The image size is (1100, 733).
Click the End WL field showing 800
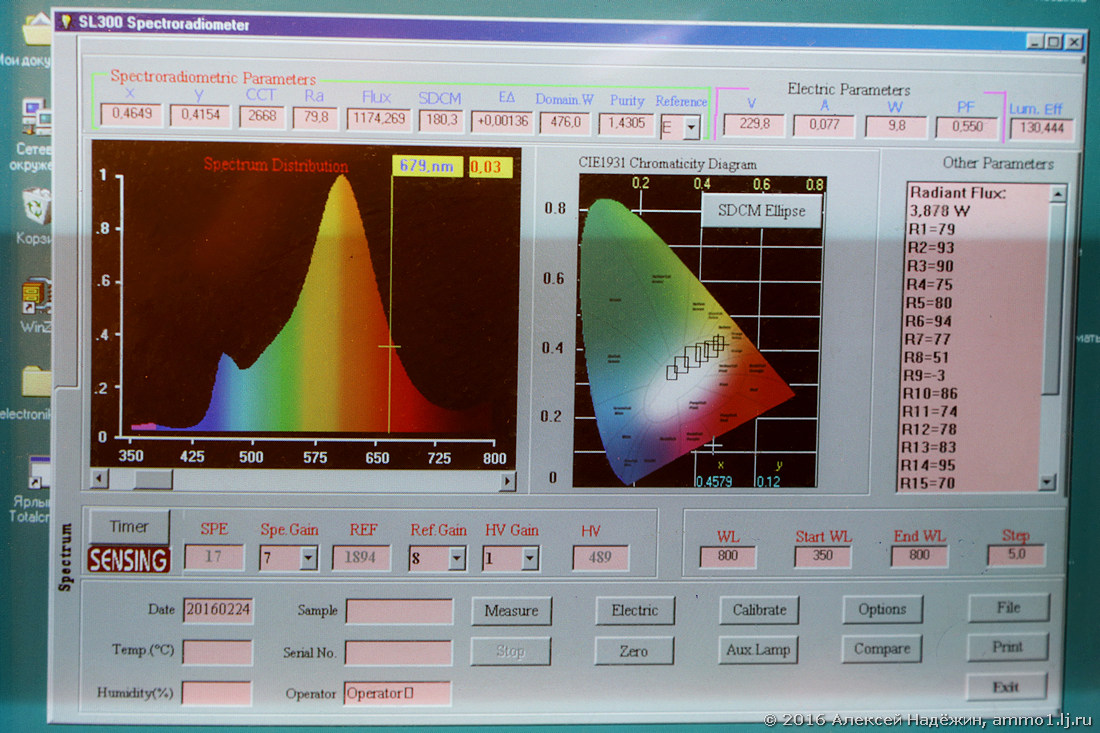(x=919, y=556)
